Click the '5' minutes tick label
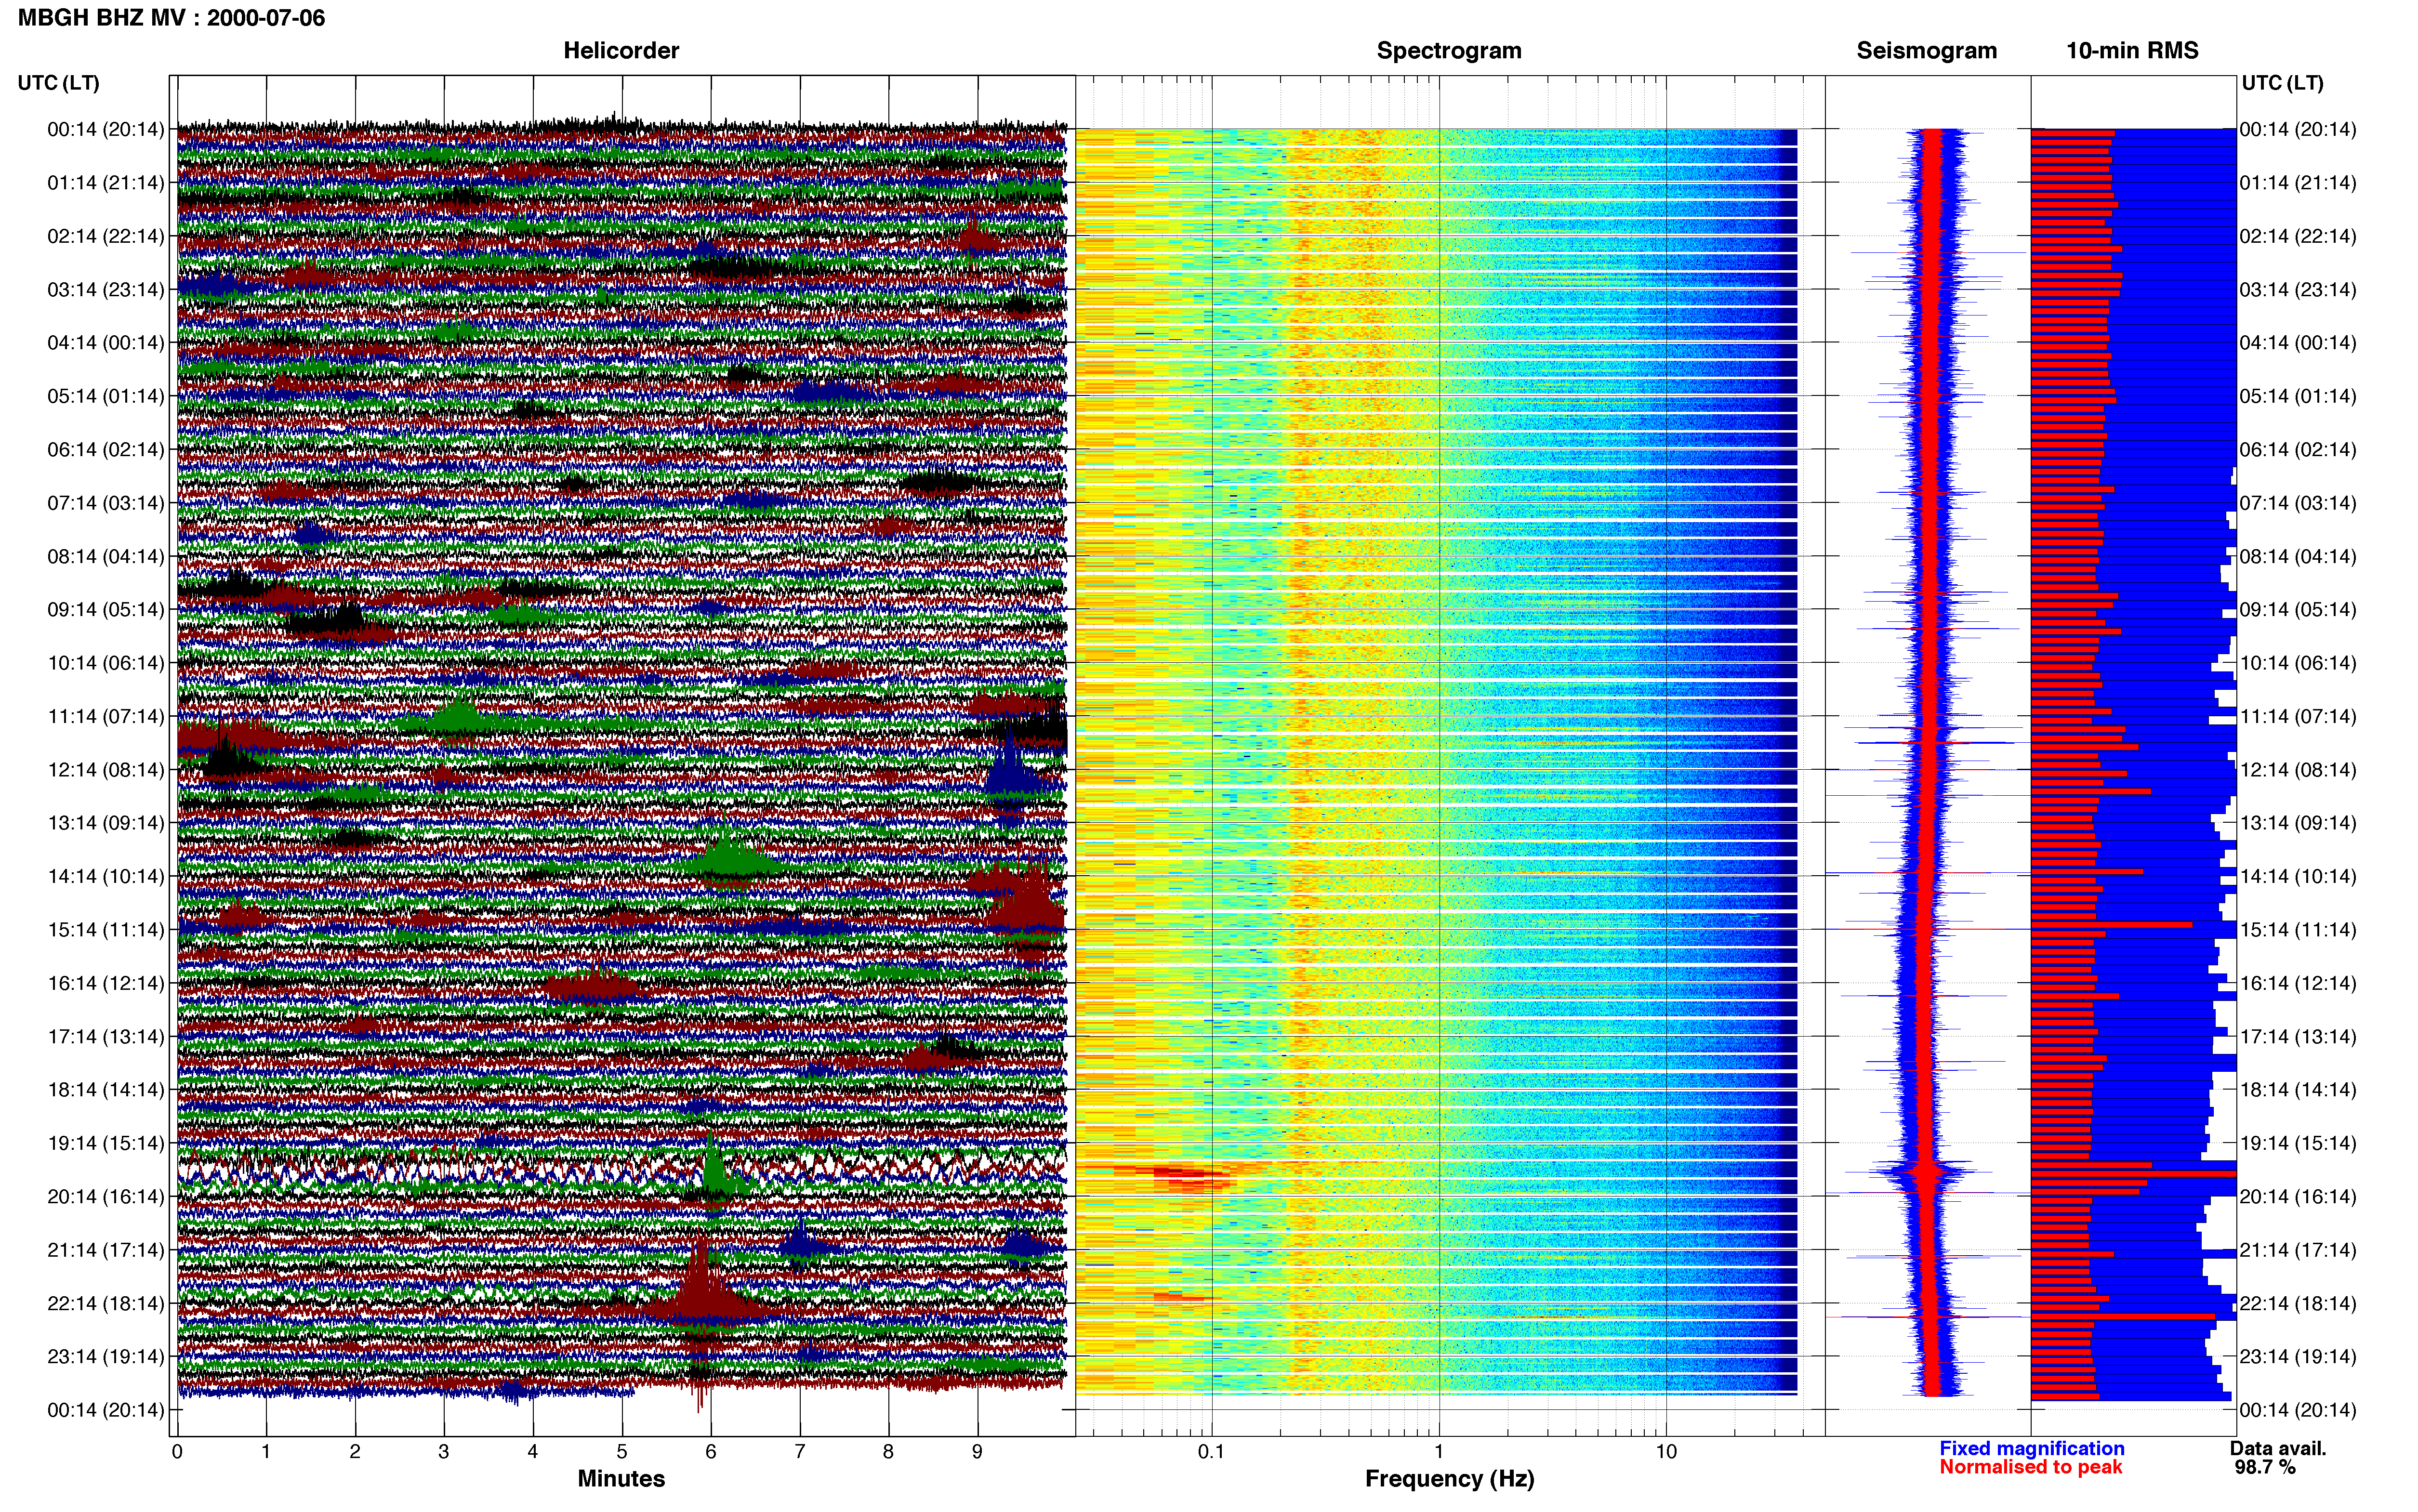Screen dimensions: 2418x1512 click(622, 1452)
